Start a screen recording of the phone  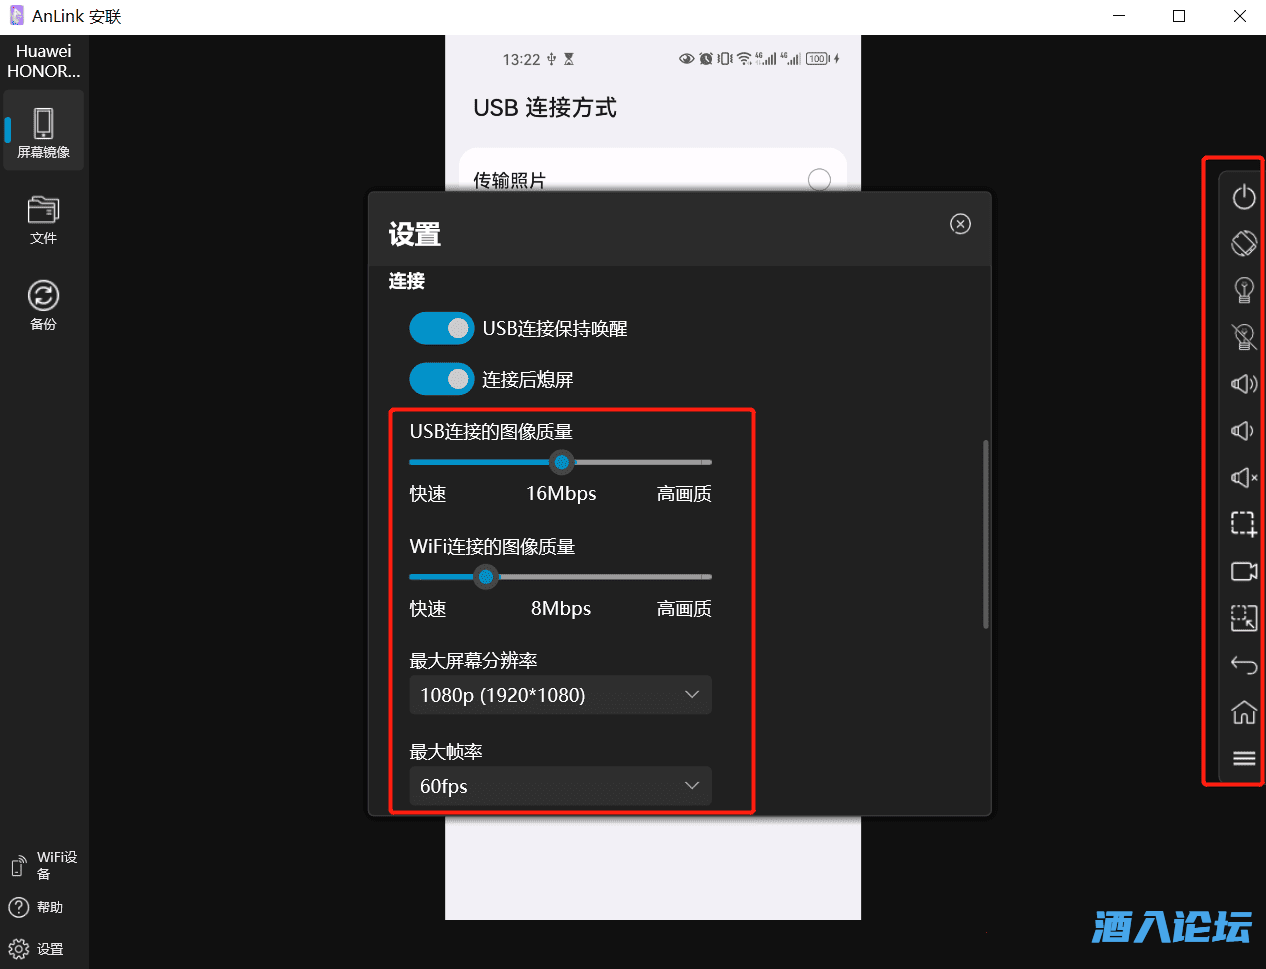tap(1244, 571)
